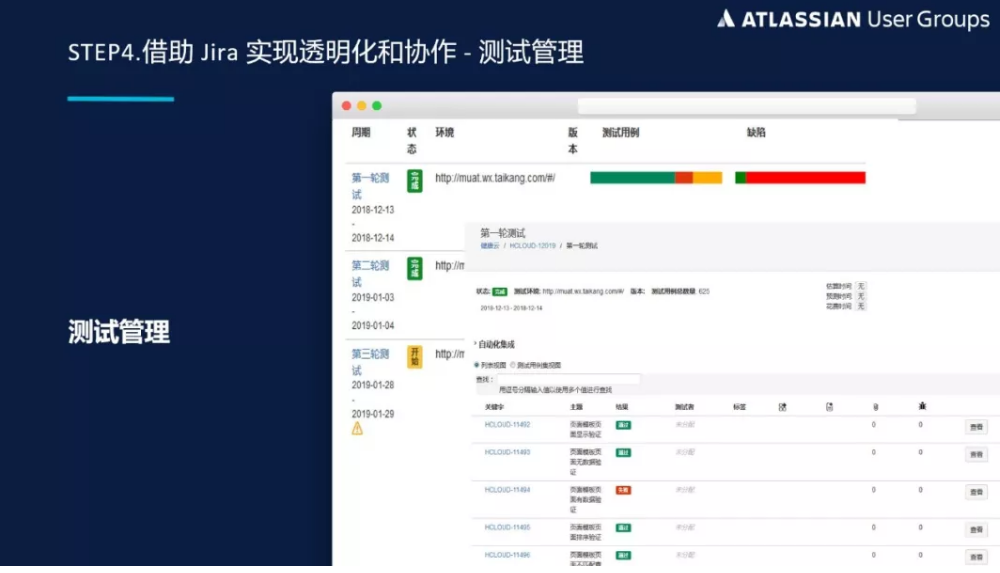Click the green status badge beside 状态 in detail panel
Screen dimensions: 1000x573
click(500, 292)
